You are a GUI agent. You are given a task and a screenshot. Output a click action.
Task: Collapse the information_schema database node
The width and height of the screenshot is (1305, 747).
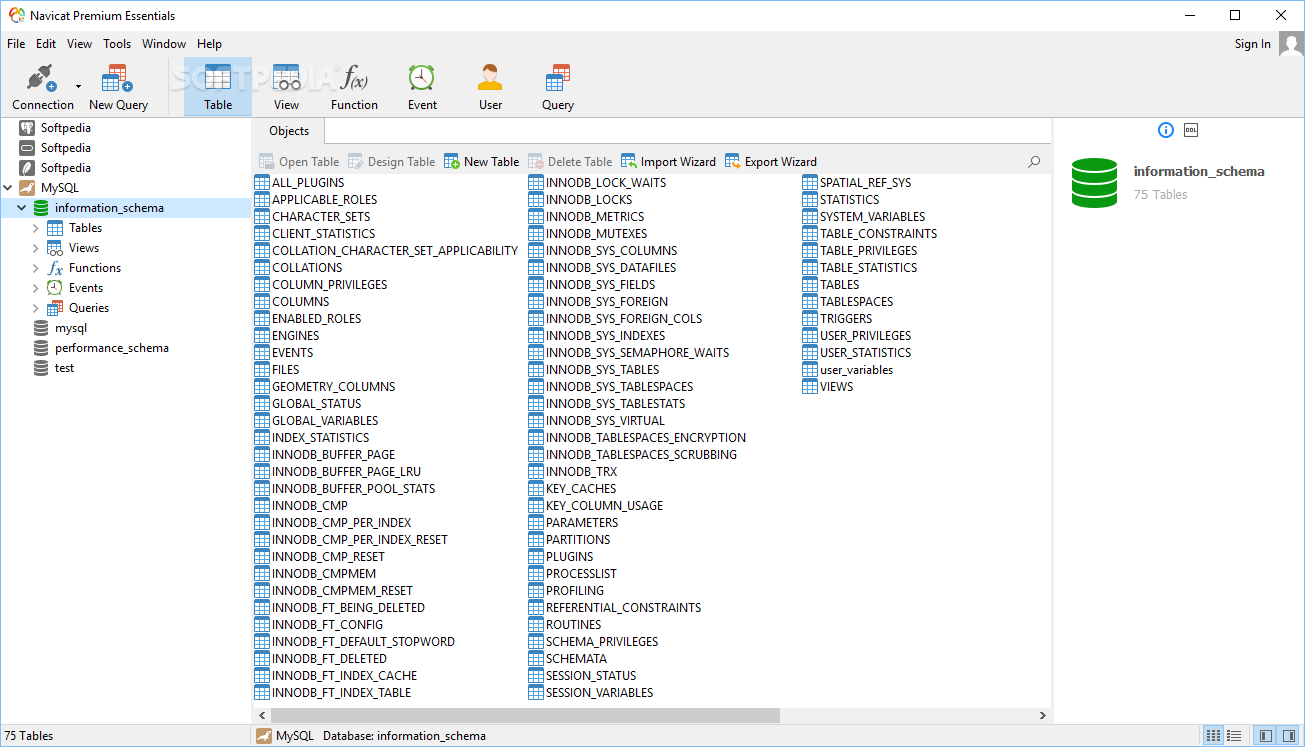click(x=22, y=208)
